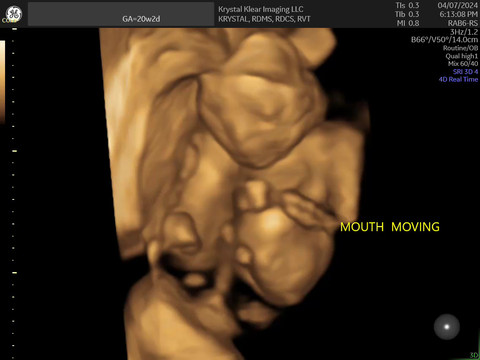Select the B66°/V50°/14.0cm volume angle parameter
Screen dimensions: 480x360
click(444, 40)
